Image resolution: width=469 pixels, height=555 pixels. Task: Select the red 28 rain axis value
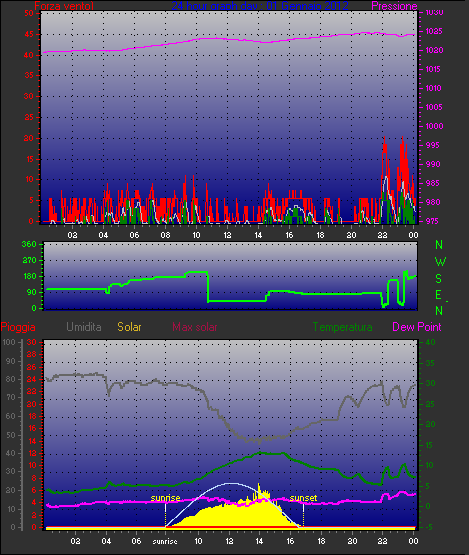32,355
